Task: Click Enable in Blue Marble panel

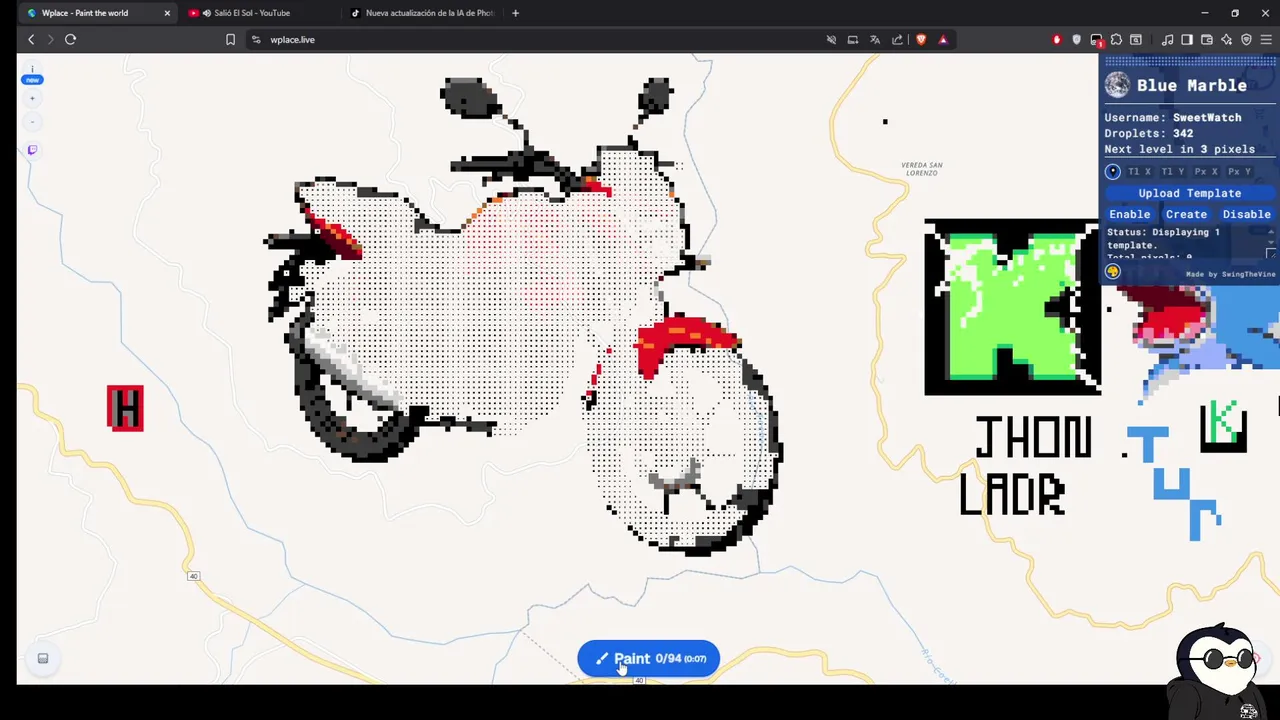Action: (1129, 214)
